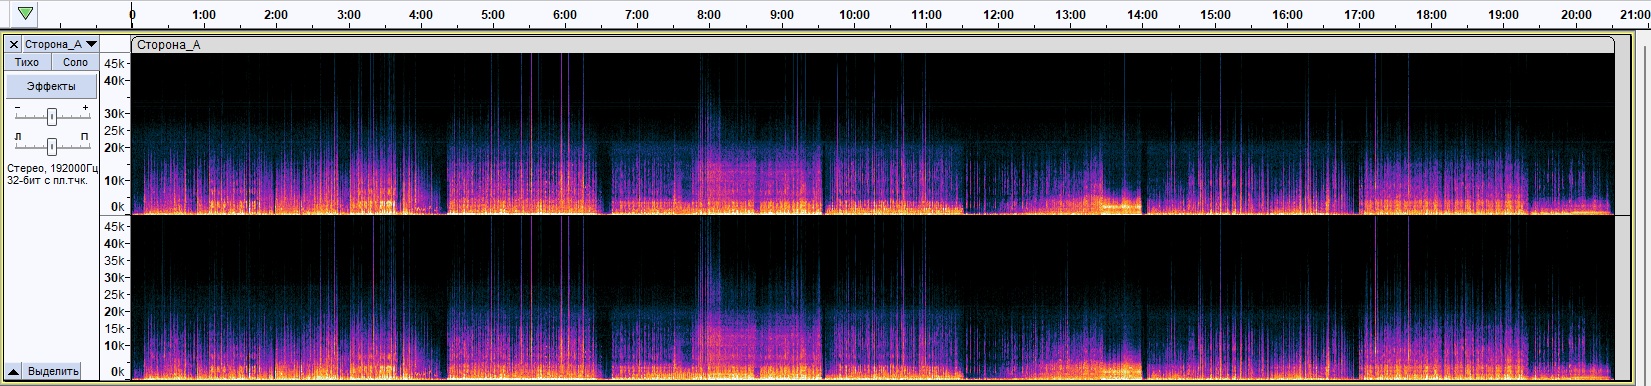Screen dimensions: 1651x386
Task: Click timeline ruler at 5:00
Action: coord(493,15)
